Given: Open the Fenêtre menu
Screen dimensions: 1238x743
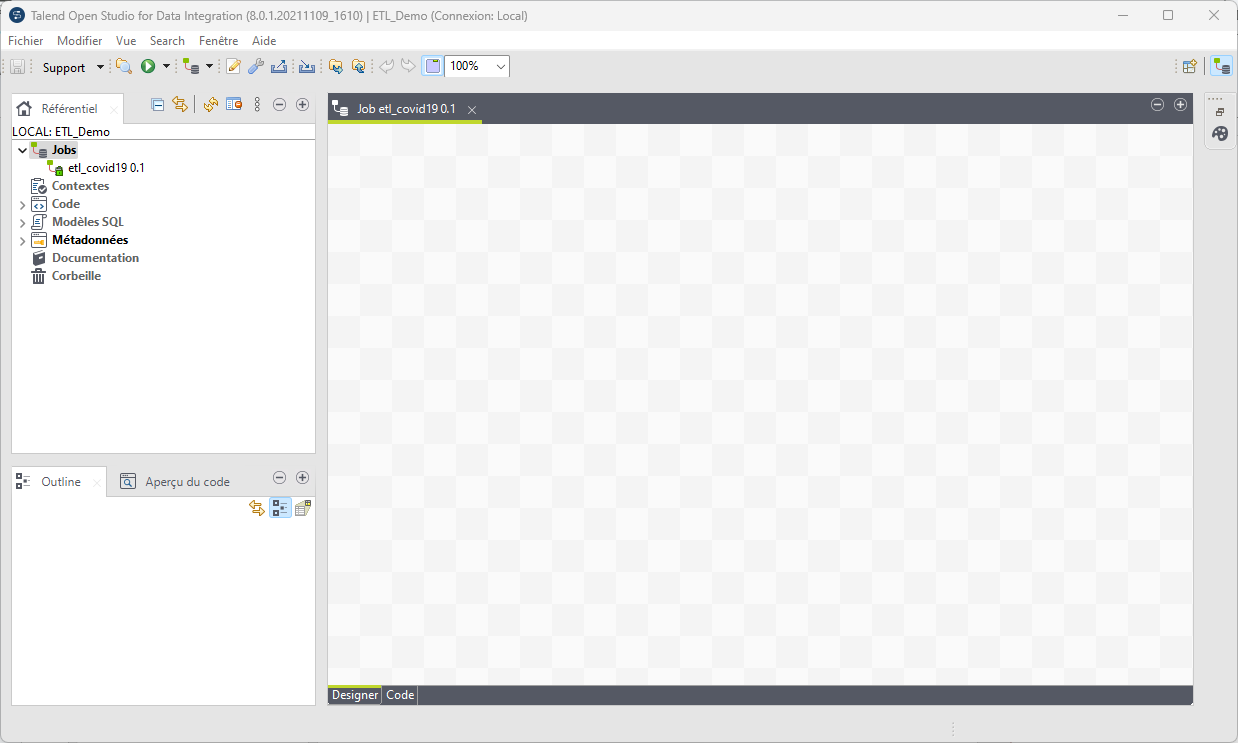Looking at the screenshot, I should tap(219, 41).
